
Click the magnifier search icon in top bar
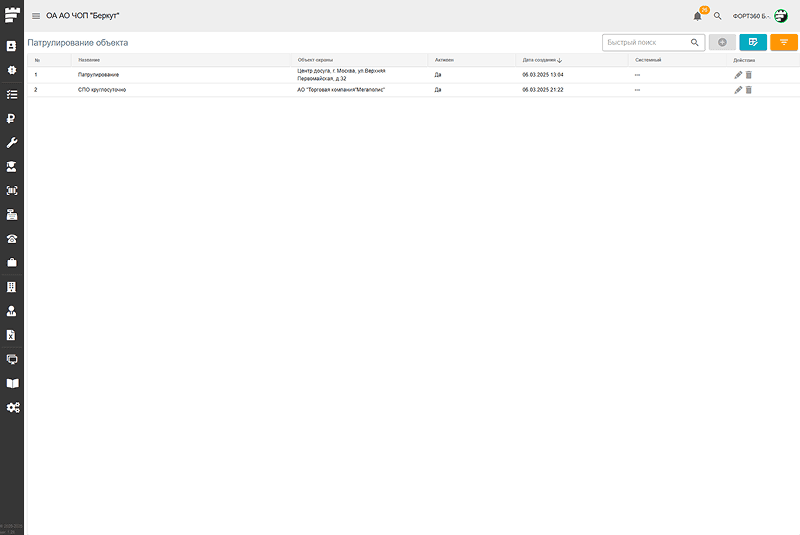coord(717,16)
